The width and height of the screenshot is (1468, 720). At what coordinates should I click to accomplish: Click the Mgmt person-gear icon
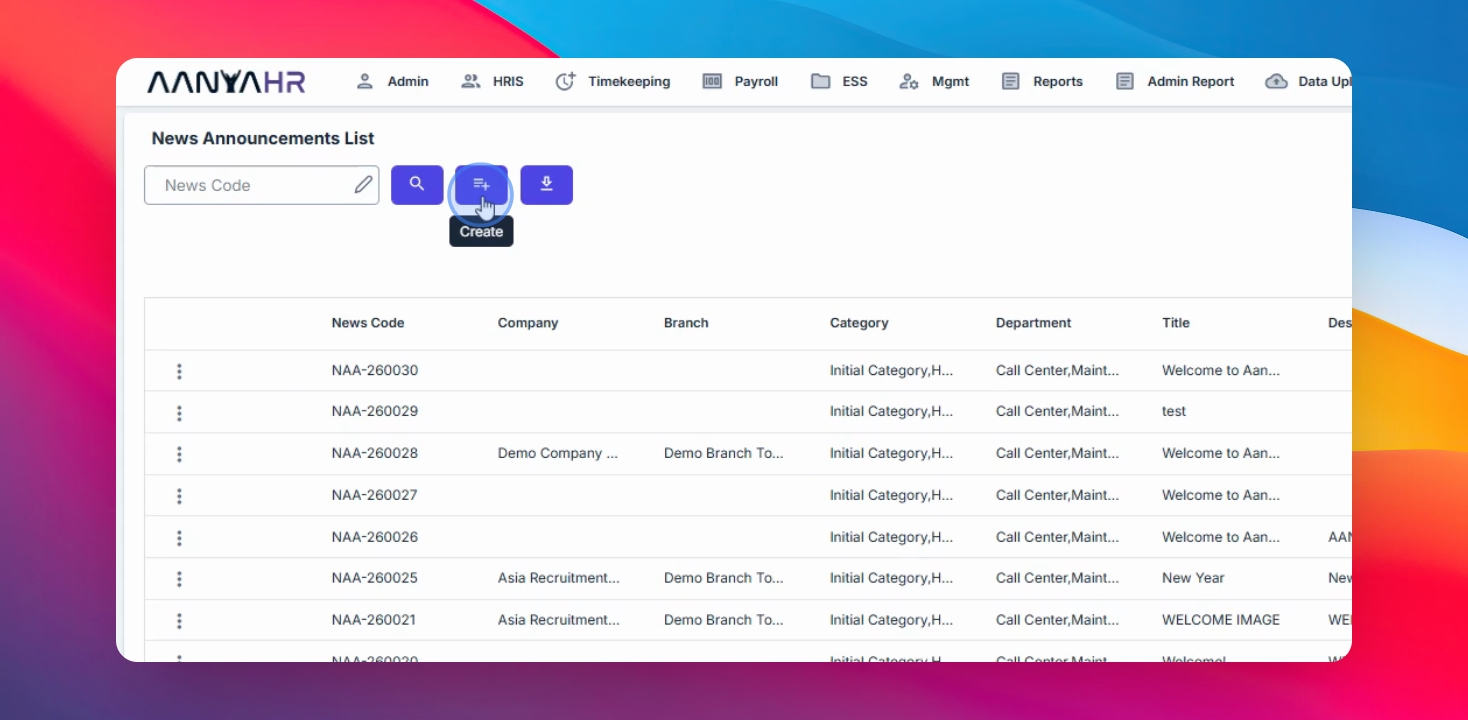pos(909,82)
